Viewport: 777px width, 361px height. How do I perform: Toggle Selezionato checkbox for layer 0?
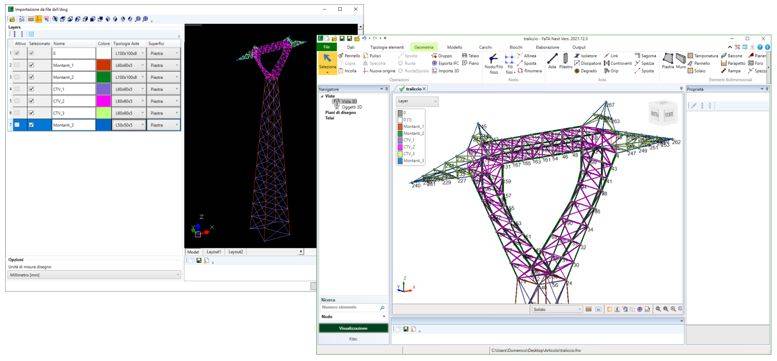pyautogui.click(x=32, y=53)
